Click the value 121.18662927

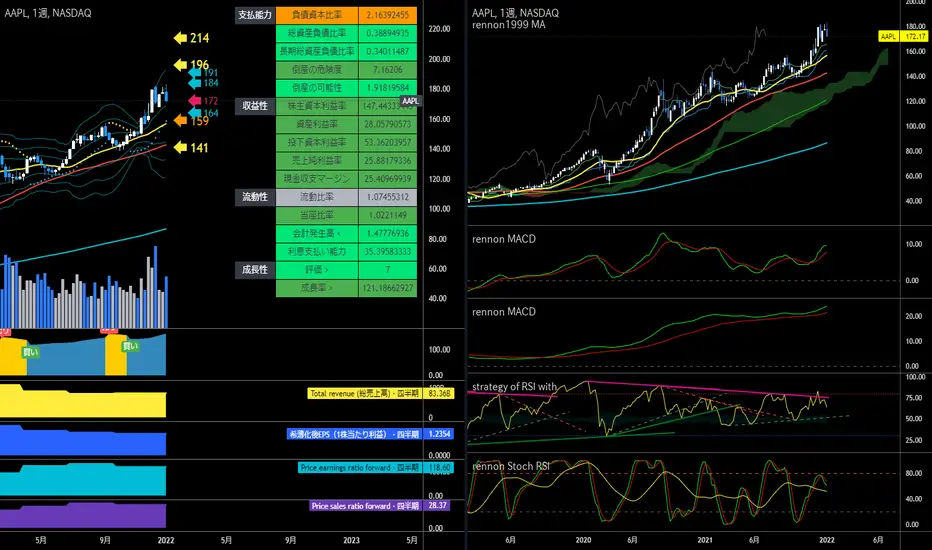coord(388,288)
